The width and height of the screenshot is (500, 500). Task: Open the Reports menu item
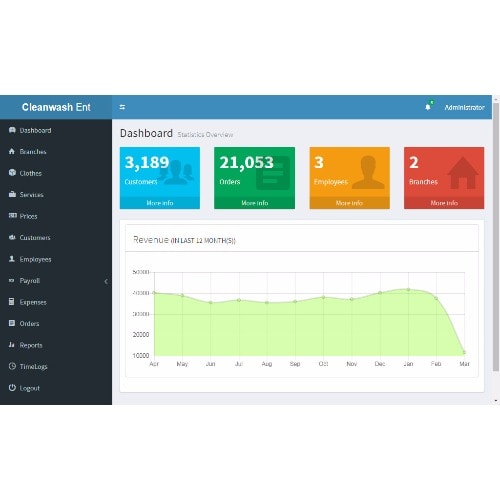pos(56,345)
